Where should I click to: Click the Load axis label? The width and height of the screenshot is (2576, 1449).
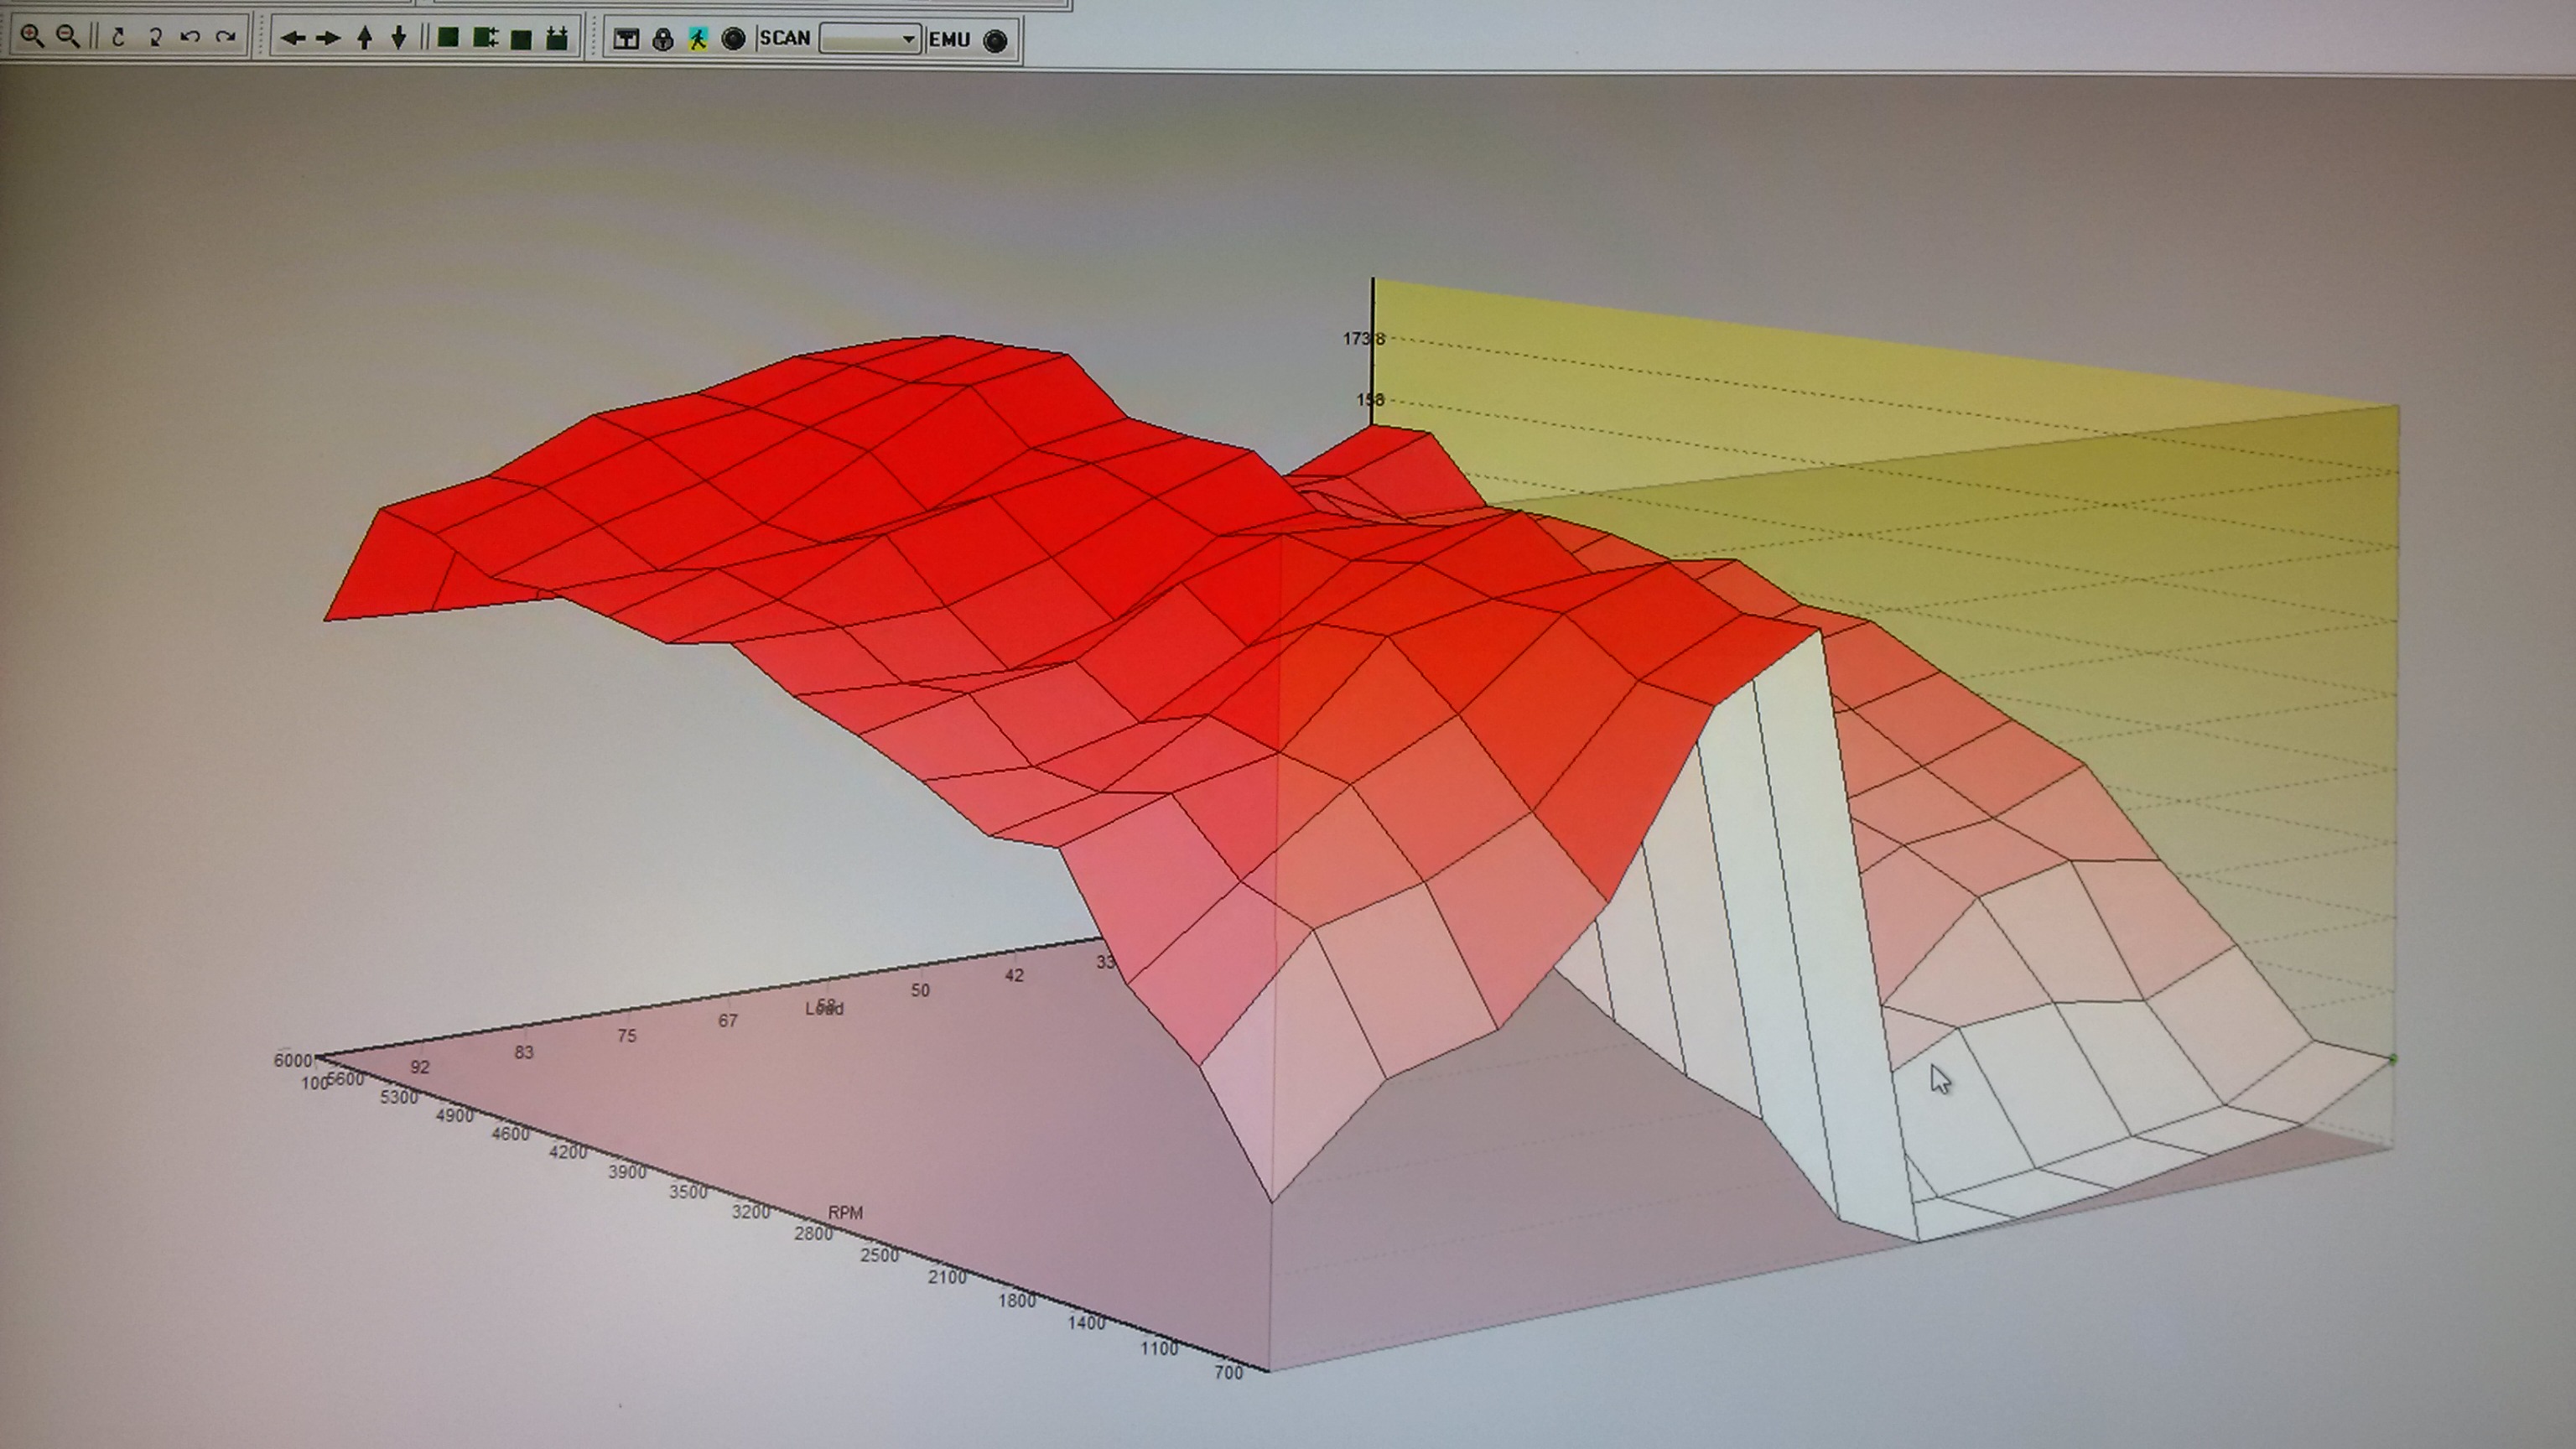825,1009
